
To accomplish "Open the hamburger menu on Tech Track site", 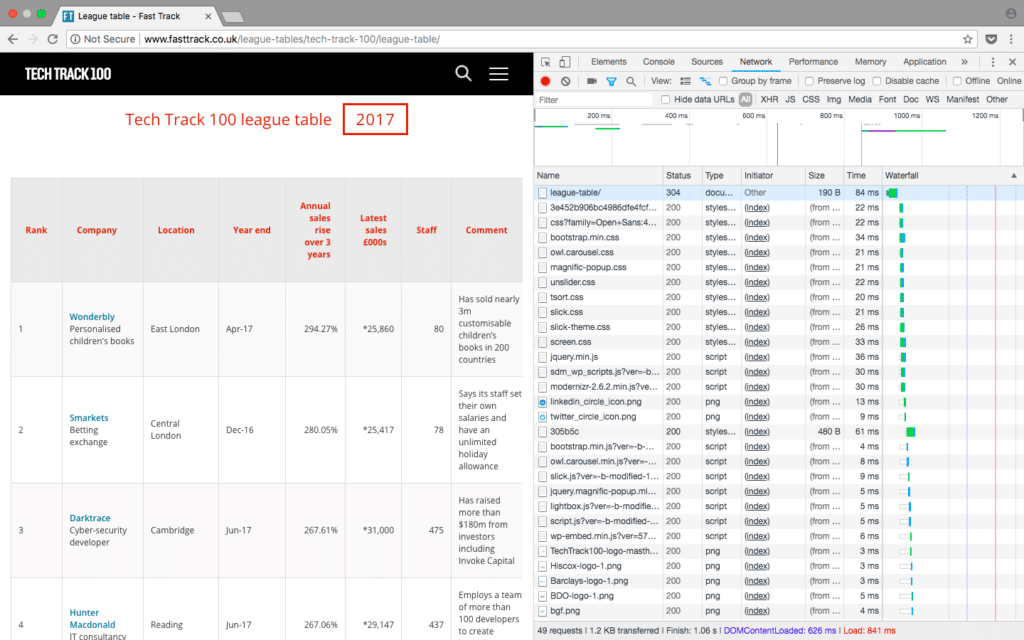I will (498, 74).
